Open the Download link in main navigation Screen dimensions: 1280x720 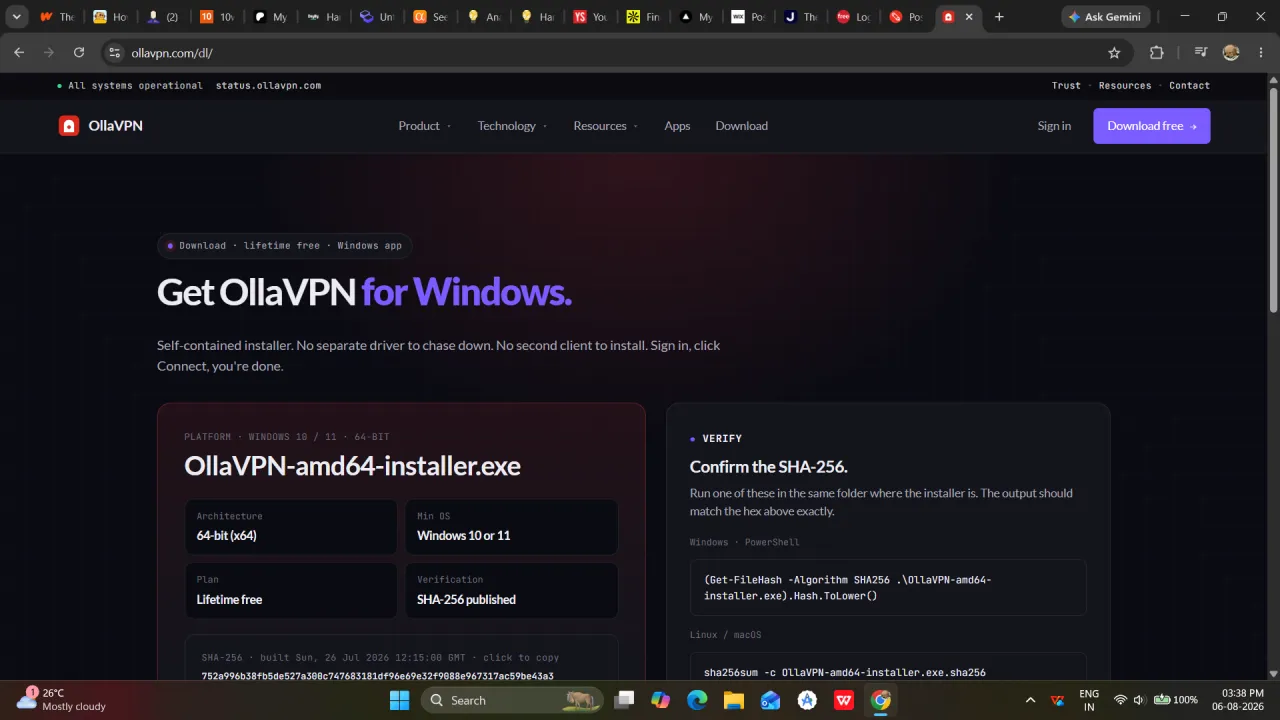tap(742, 126)
